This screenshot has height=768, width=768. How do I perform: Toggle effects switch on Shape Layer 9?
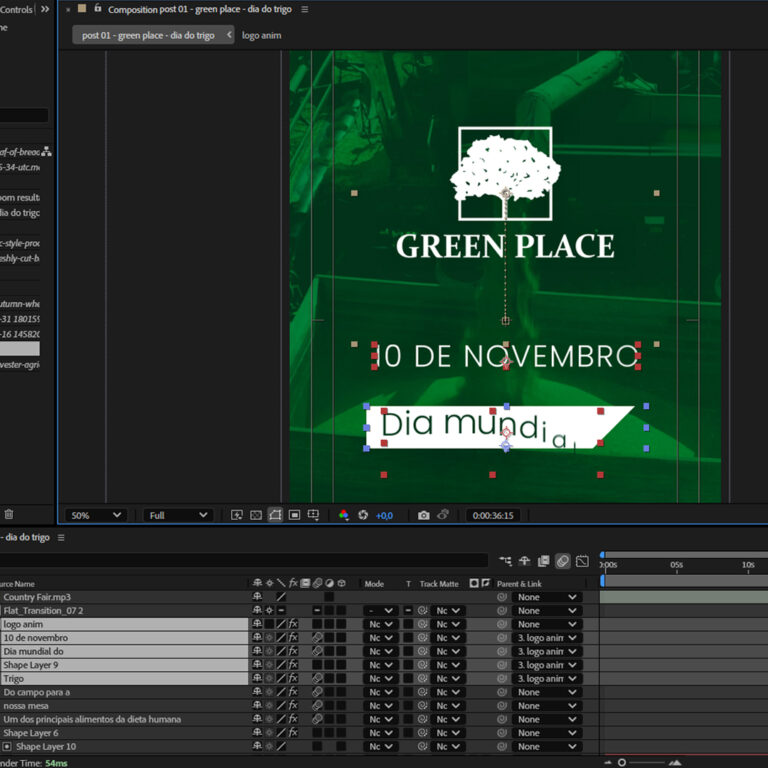click(294, 665)
